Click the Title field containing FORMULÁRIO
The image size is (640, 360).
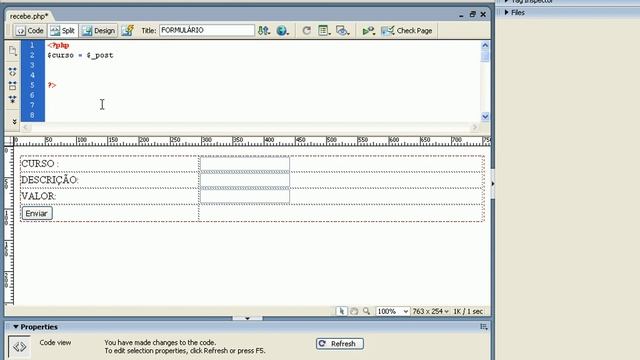click(x=207, y=30)
